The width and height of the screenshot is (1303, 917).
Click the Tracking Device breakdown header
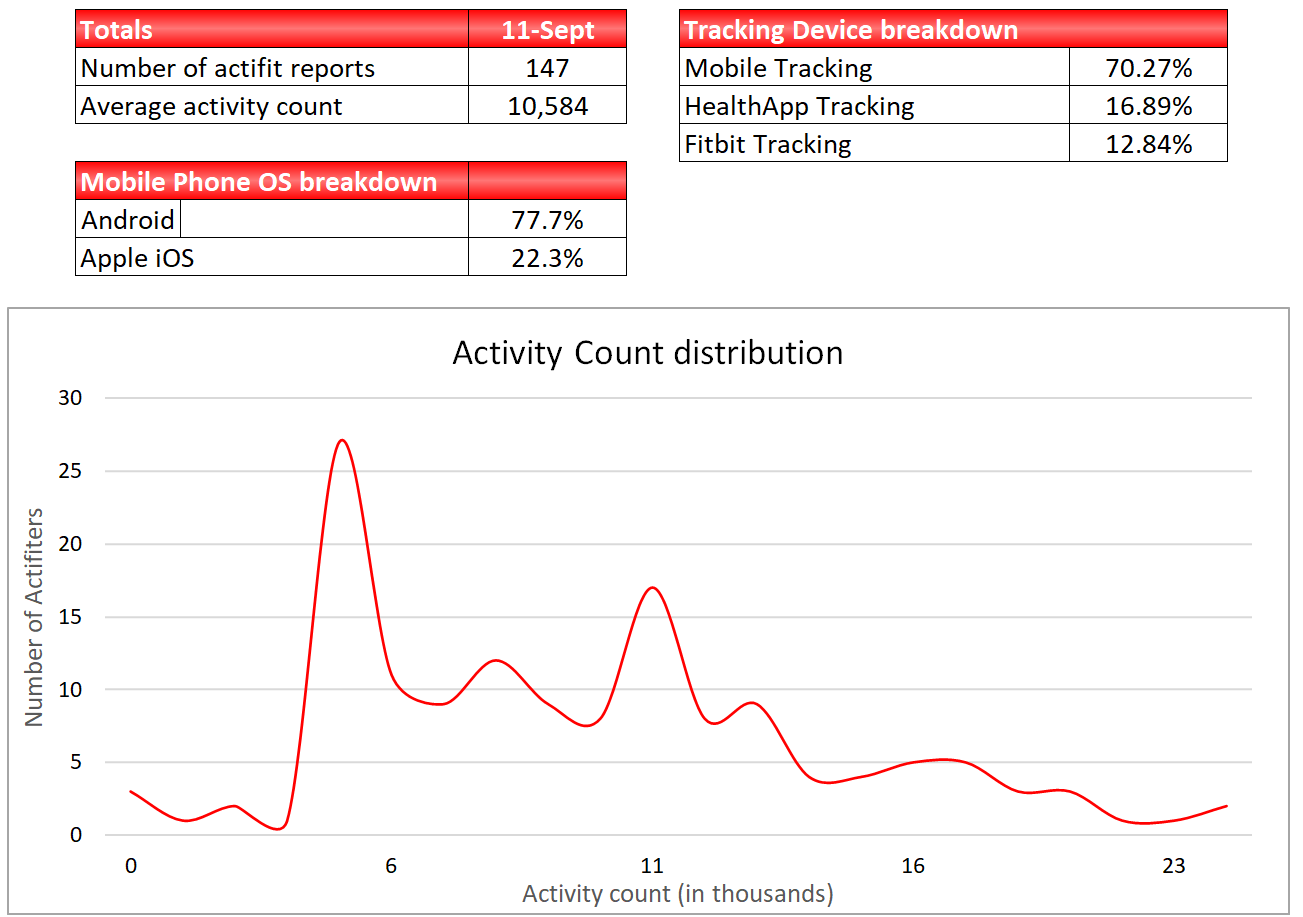click(952, 30)
